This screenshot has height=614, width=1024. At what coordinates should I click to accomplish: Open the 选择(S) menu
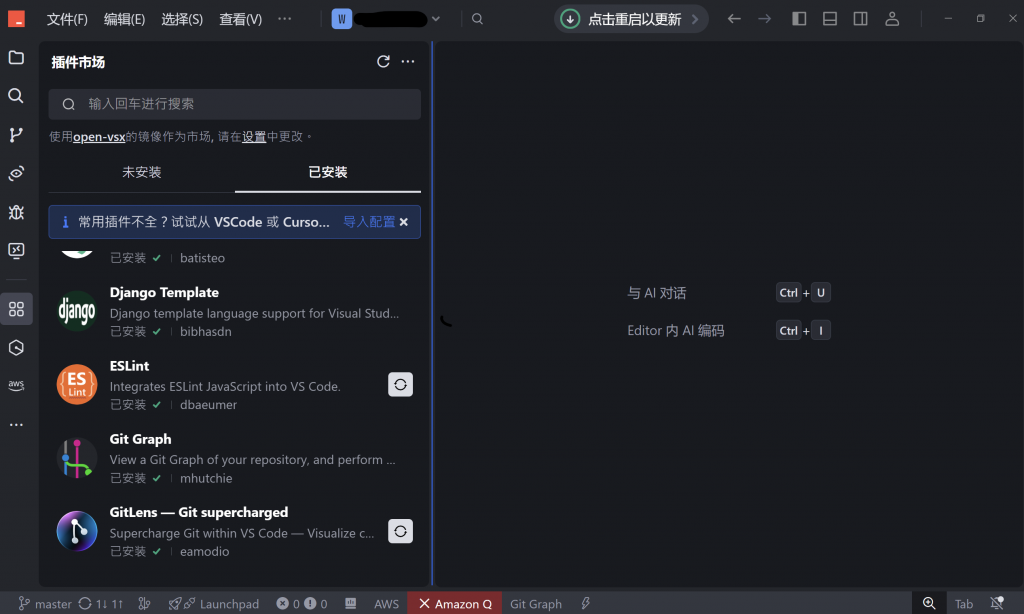coord(182,19)
